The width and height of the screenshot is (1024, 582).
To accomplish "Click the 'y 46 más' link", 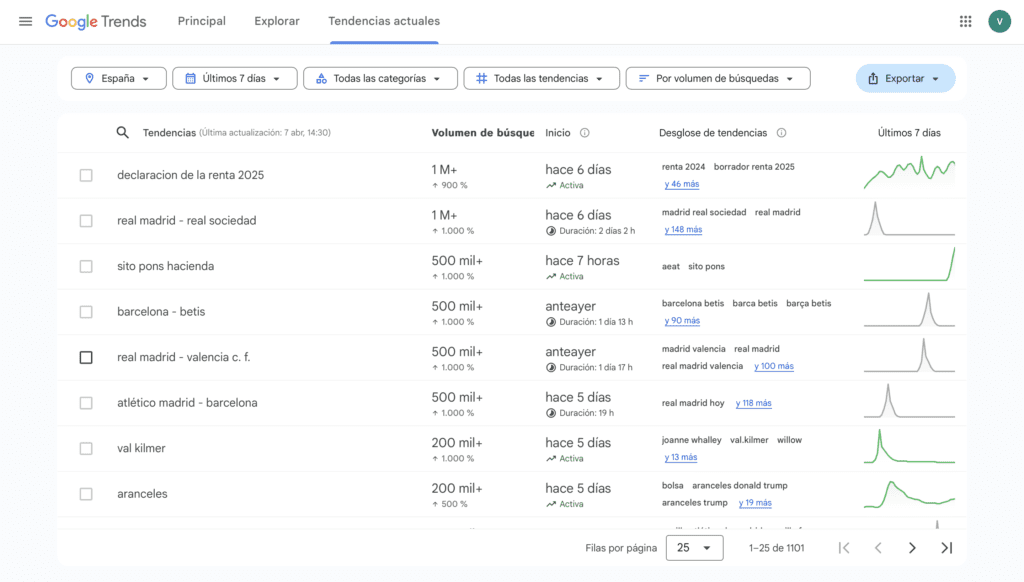I will (x=682, y=184).
